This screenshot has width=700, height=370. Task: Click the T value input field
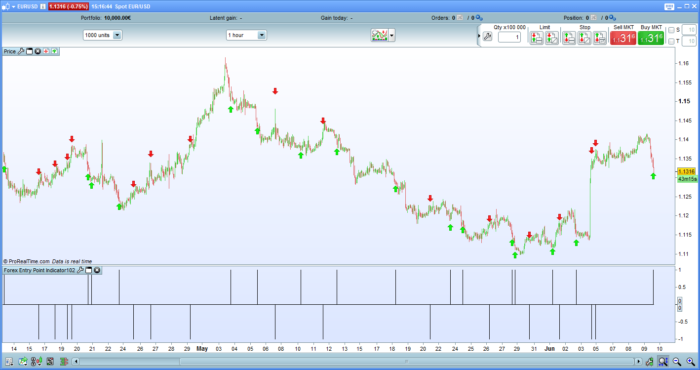tap(689, 41)
